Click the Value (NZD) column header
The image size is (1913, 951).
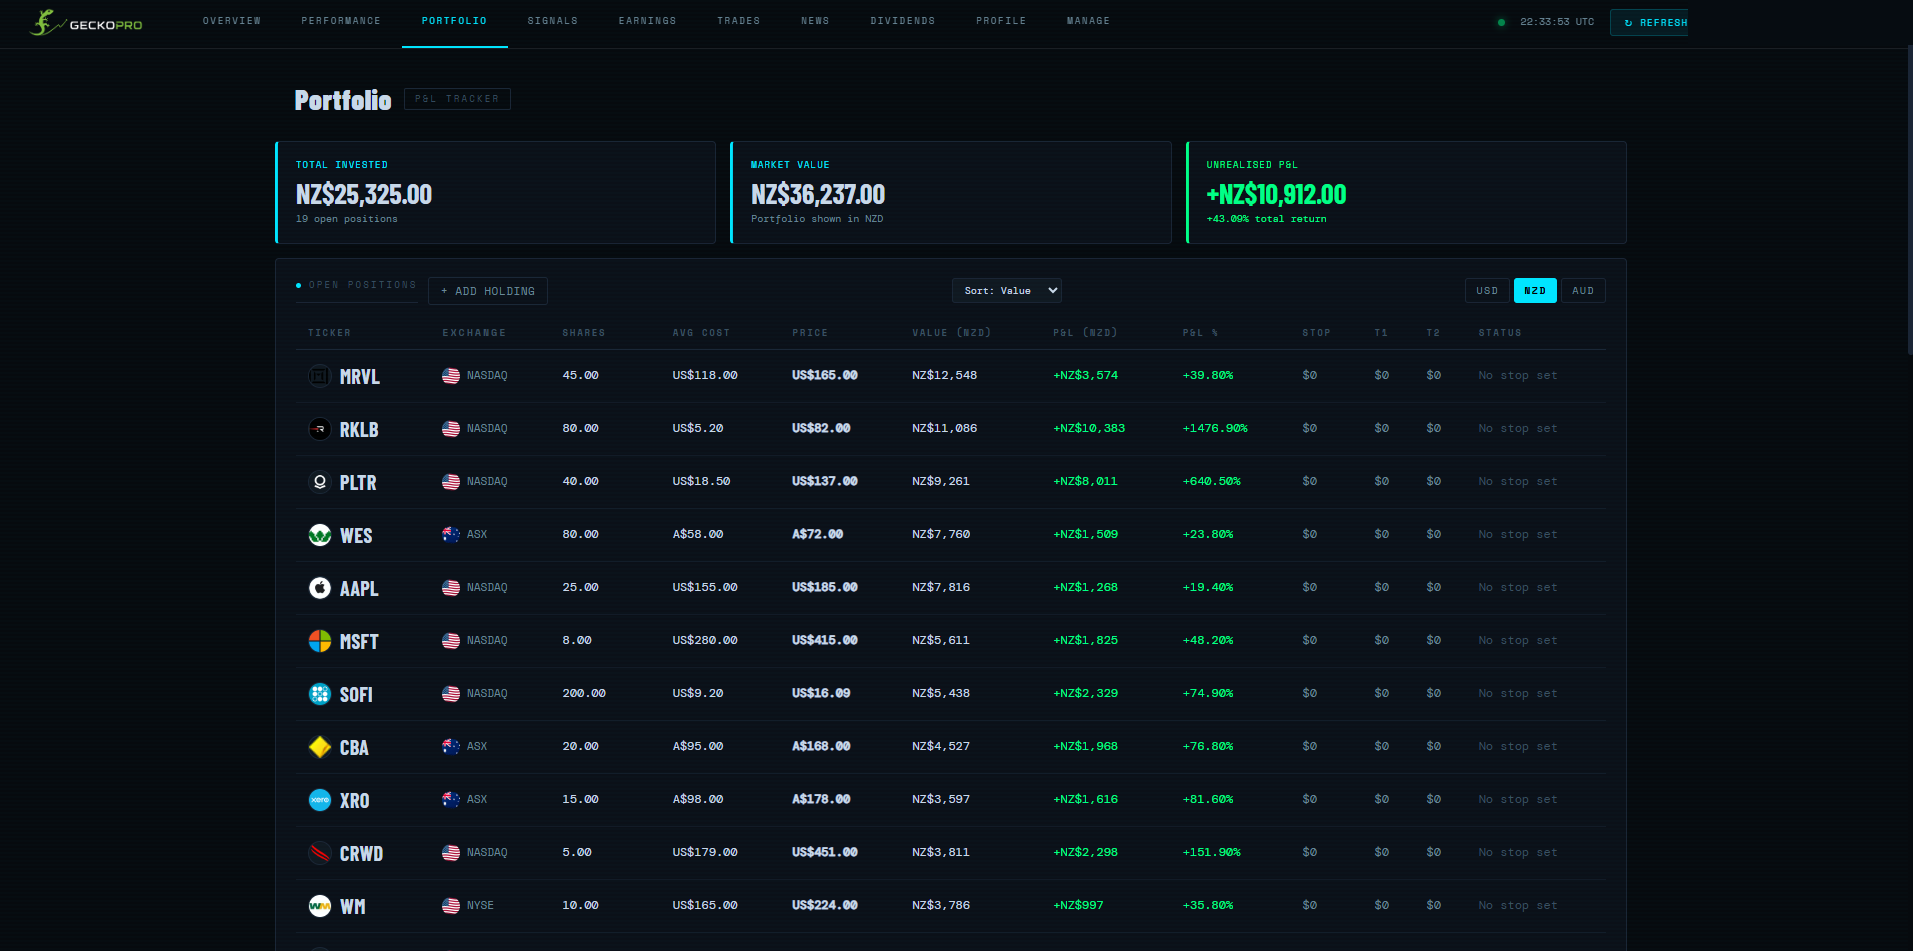tap(951, 333)
